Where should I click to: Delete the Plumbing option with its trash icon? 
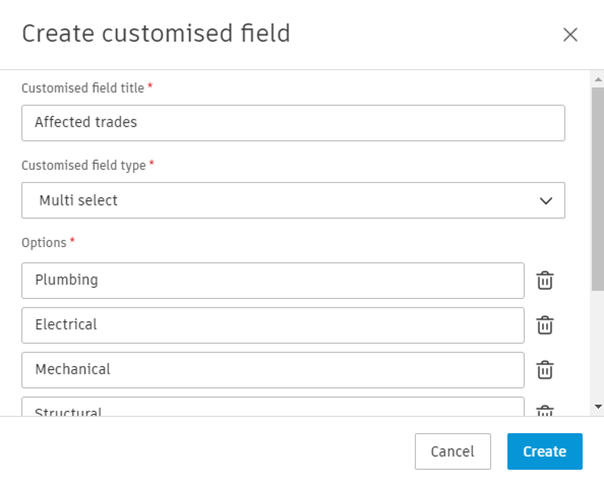click(x=545, y=281)
